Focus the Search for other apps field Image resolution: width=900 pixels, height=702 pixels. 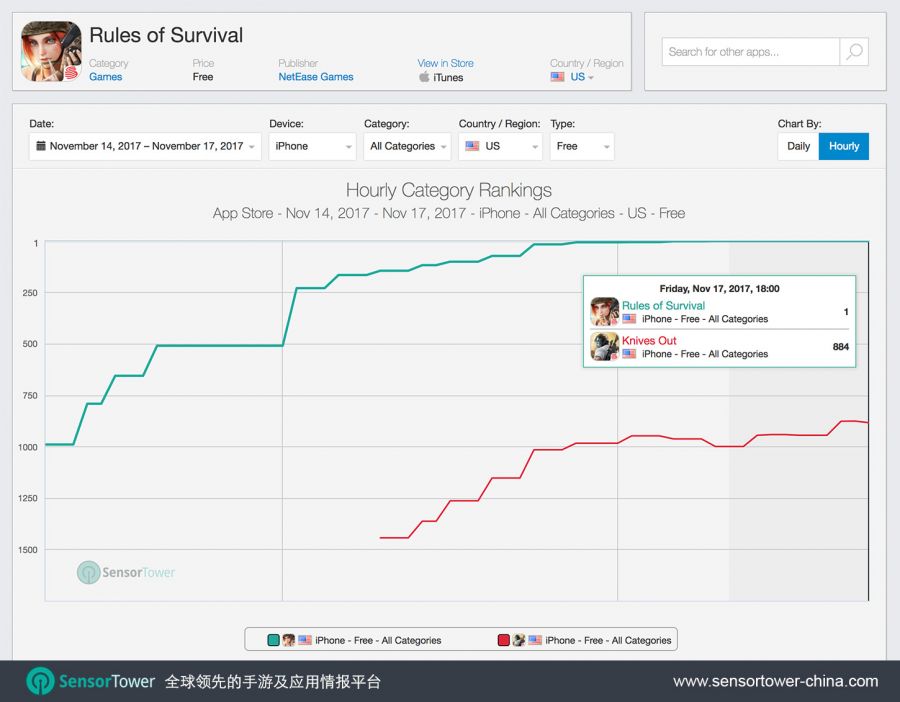pos(751,52)
